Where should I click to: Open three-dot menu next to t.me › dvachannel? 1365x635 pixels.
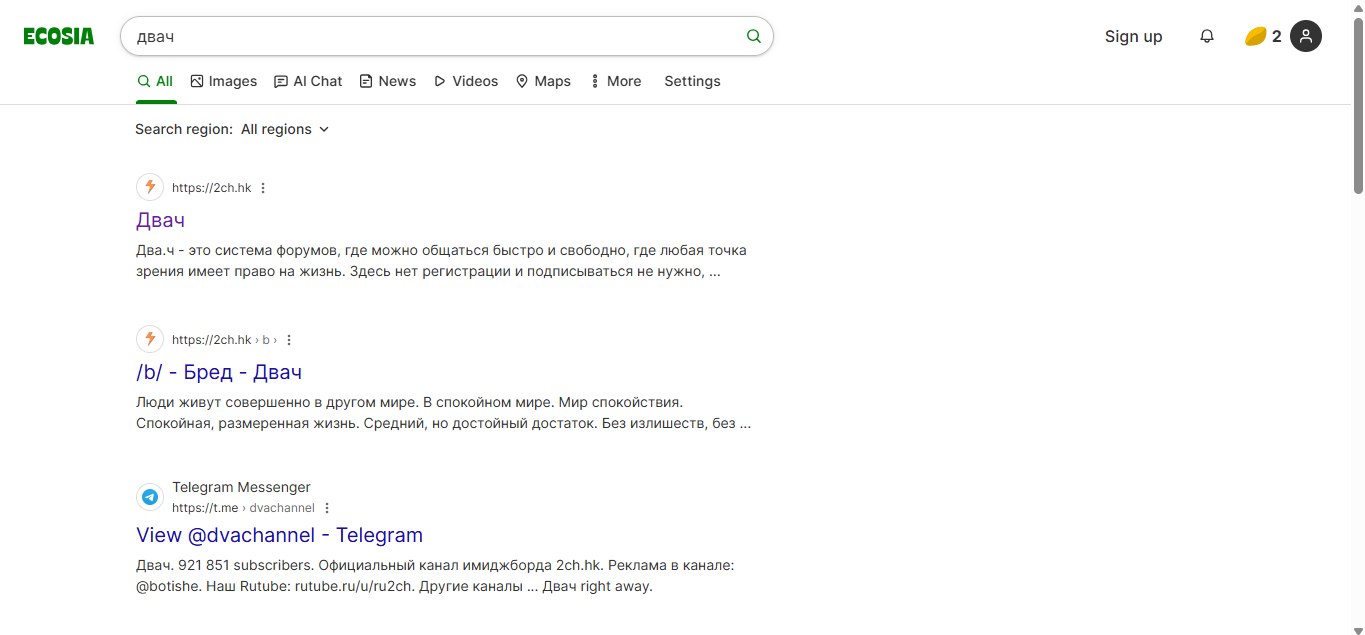click(326, 508)
